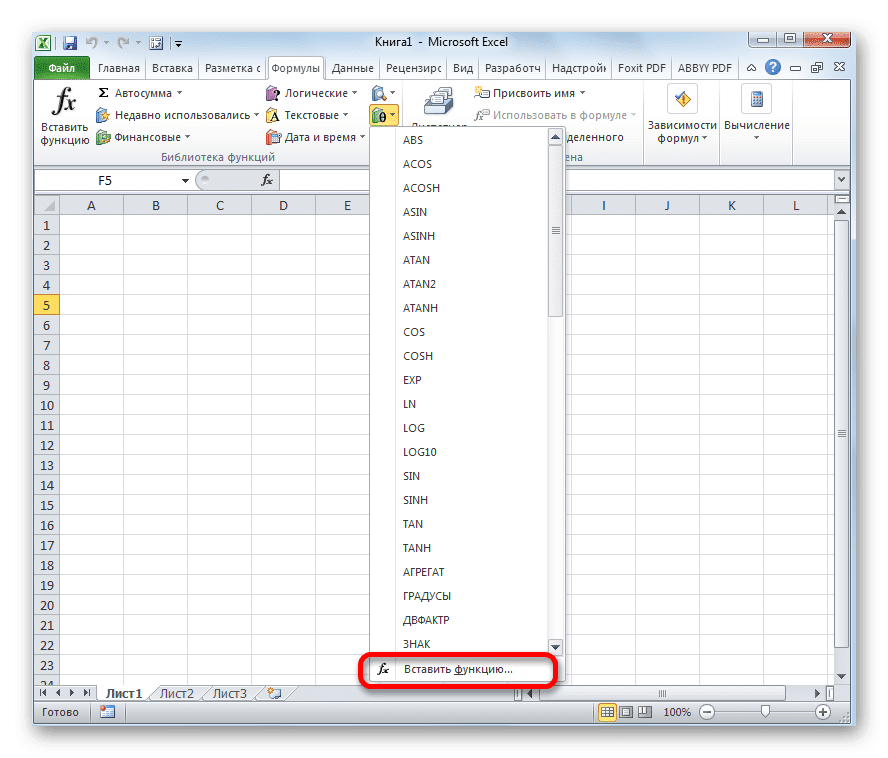Click the horizontal scrollbar right arrow
The width and height of the screenshot is (888, 758).
pyautogui.click(x=817, y=693)
